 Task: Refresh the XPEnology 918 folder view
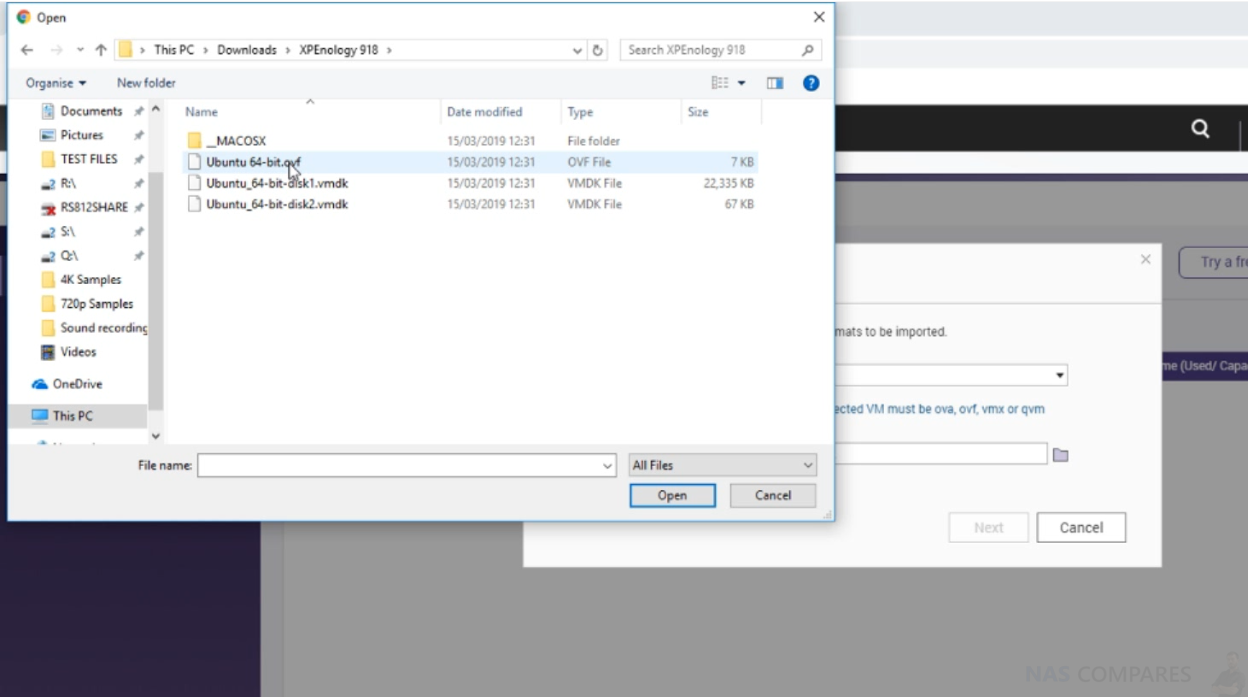[598, 50]
